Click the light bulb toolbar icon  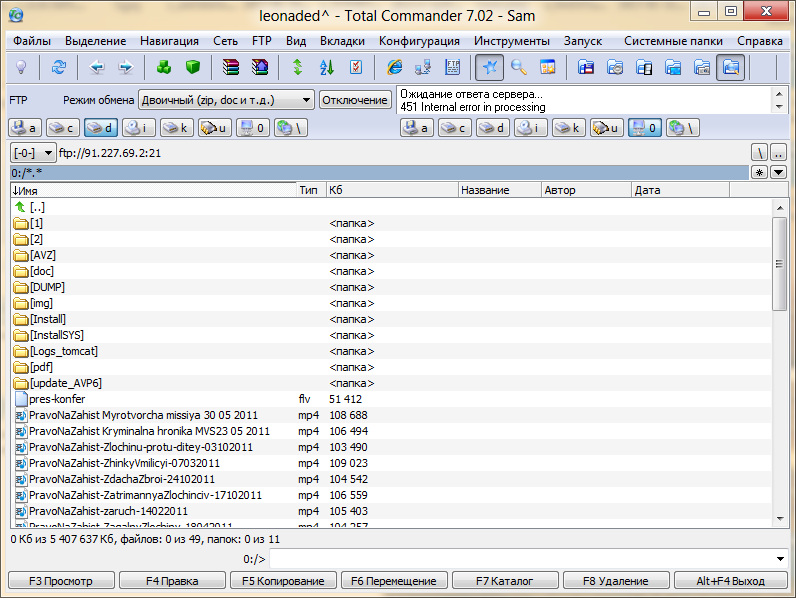point(21,67)
